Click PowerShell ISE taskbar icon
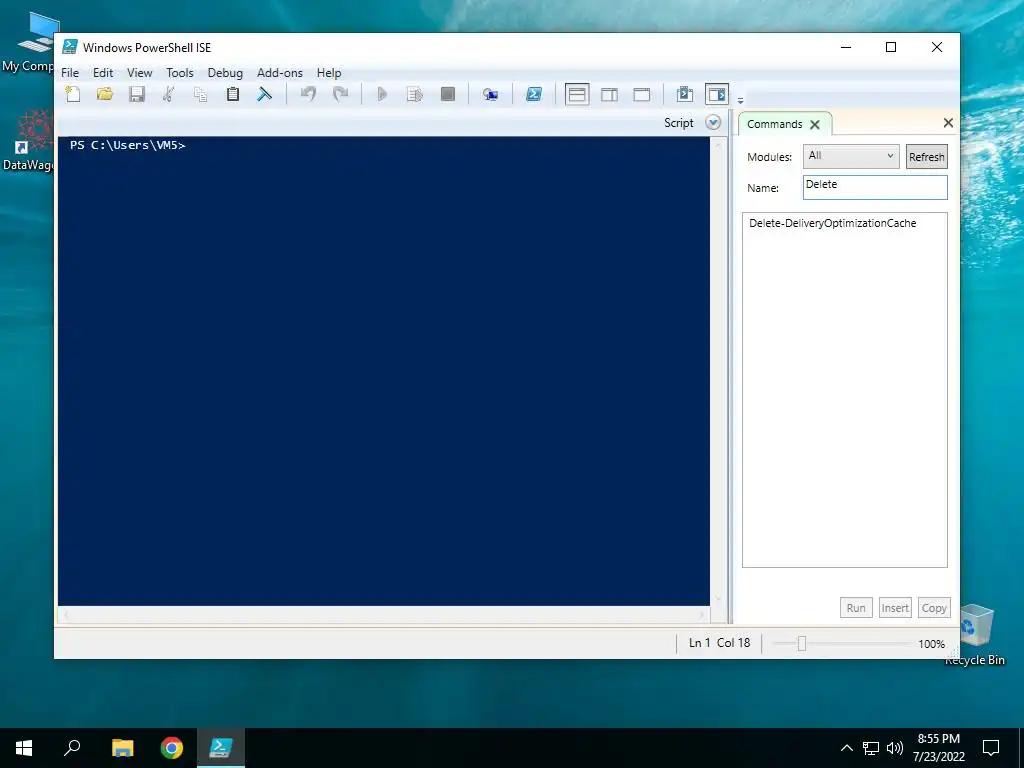Screen dimensions: 1024x768 point(221,748)
